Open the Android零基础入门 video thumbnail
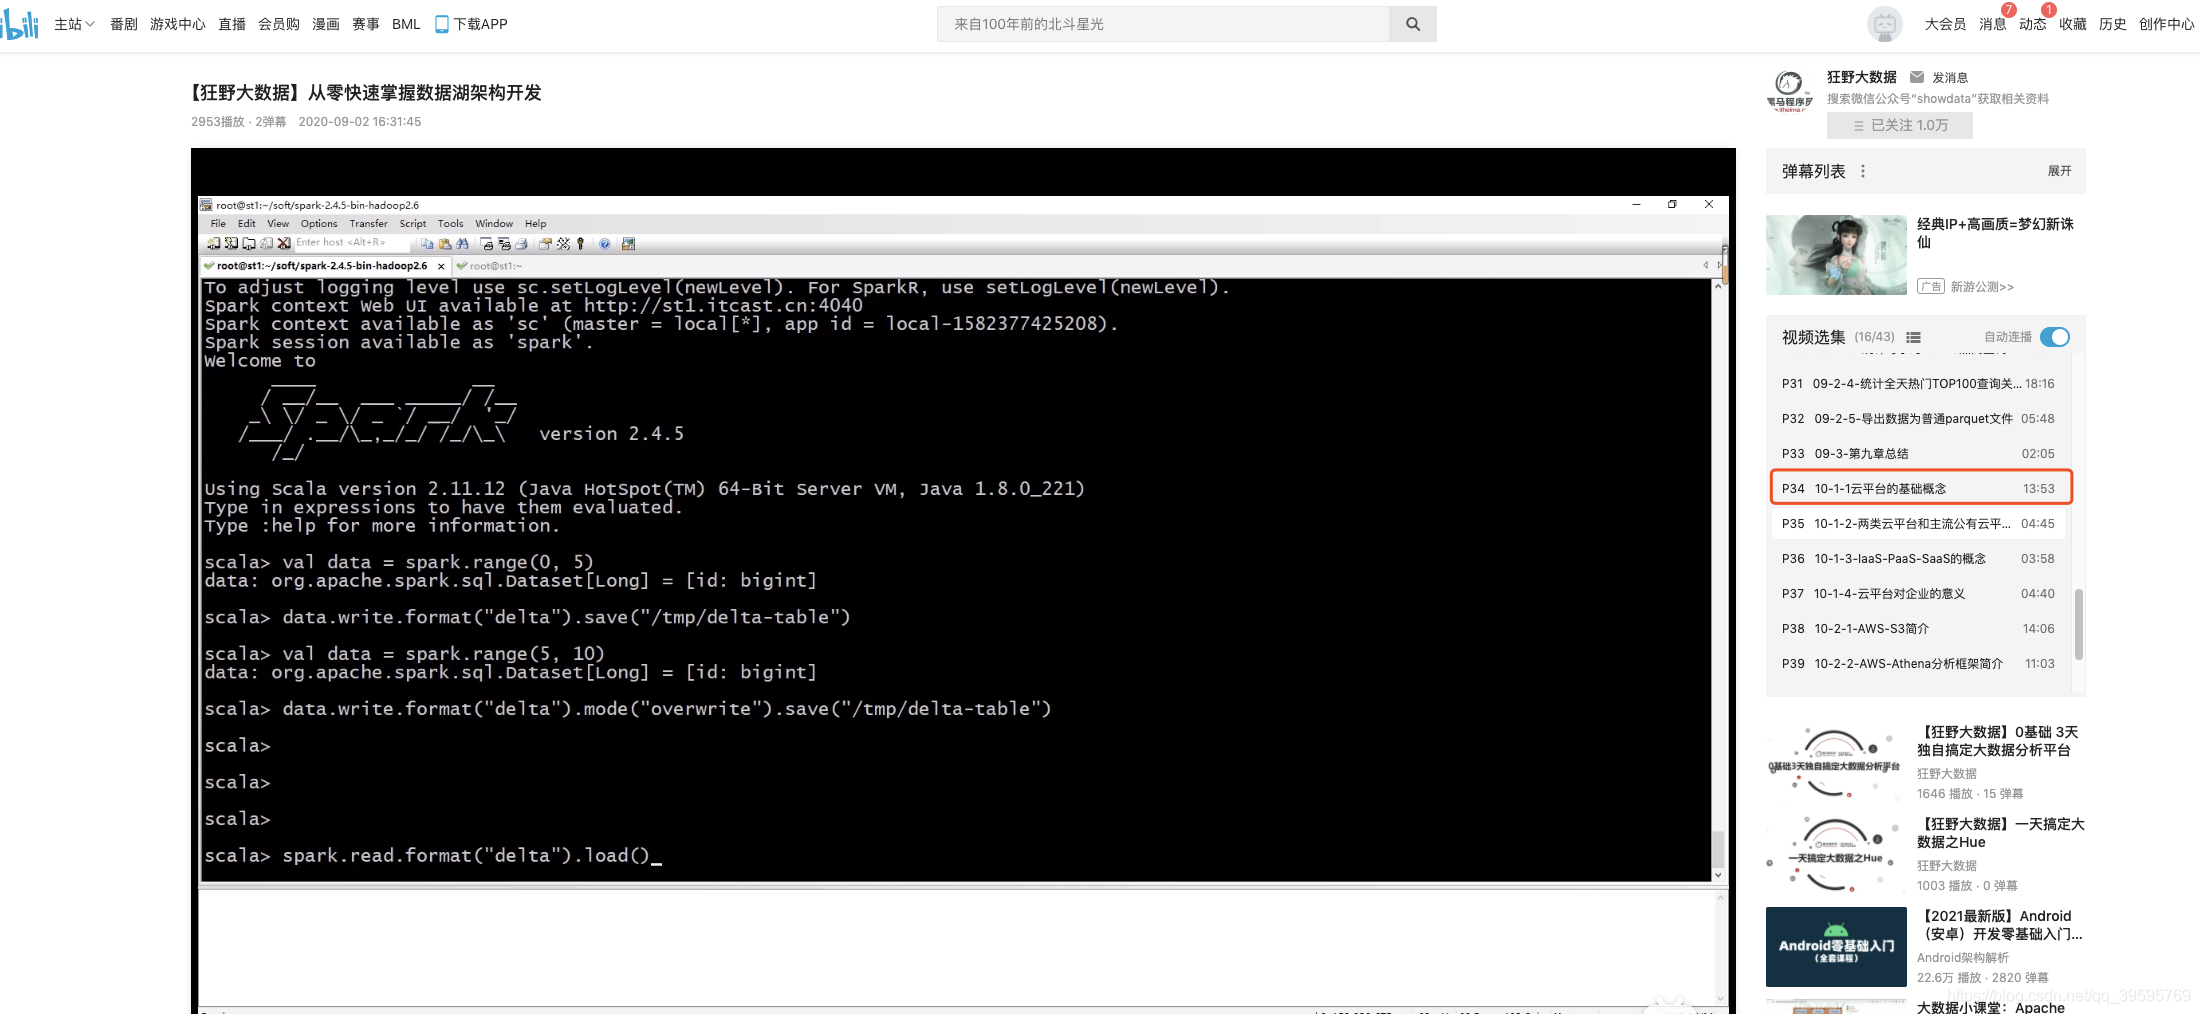 pos(1836,947)
